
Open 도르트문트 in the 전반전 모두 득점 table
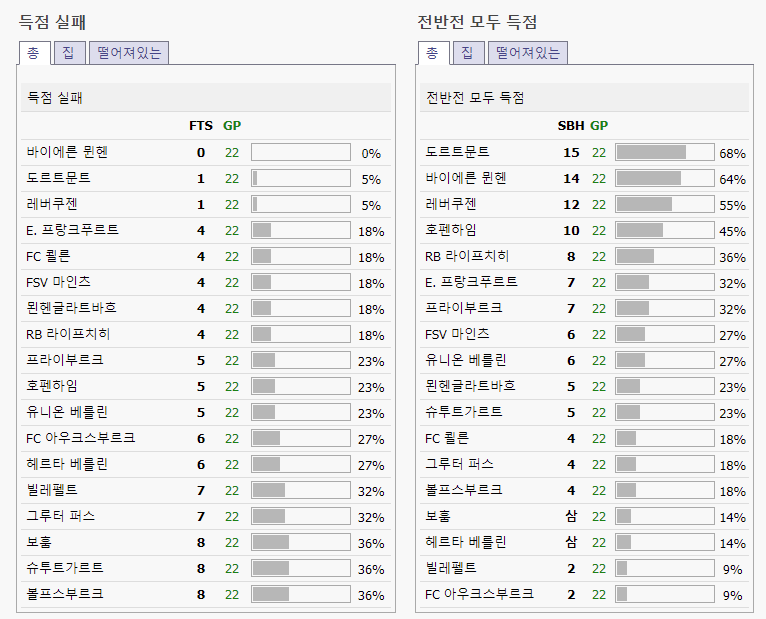457,152
